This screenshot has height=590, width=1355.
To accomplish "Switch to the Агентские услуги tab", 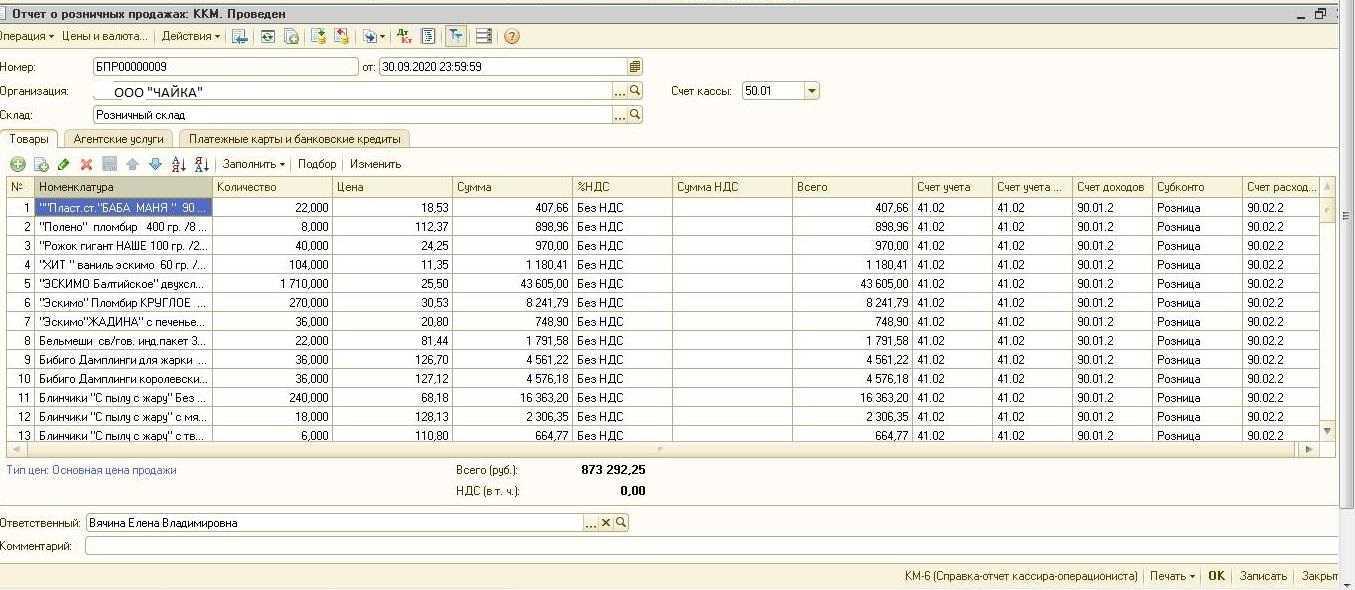I will coord(118,139).
